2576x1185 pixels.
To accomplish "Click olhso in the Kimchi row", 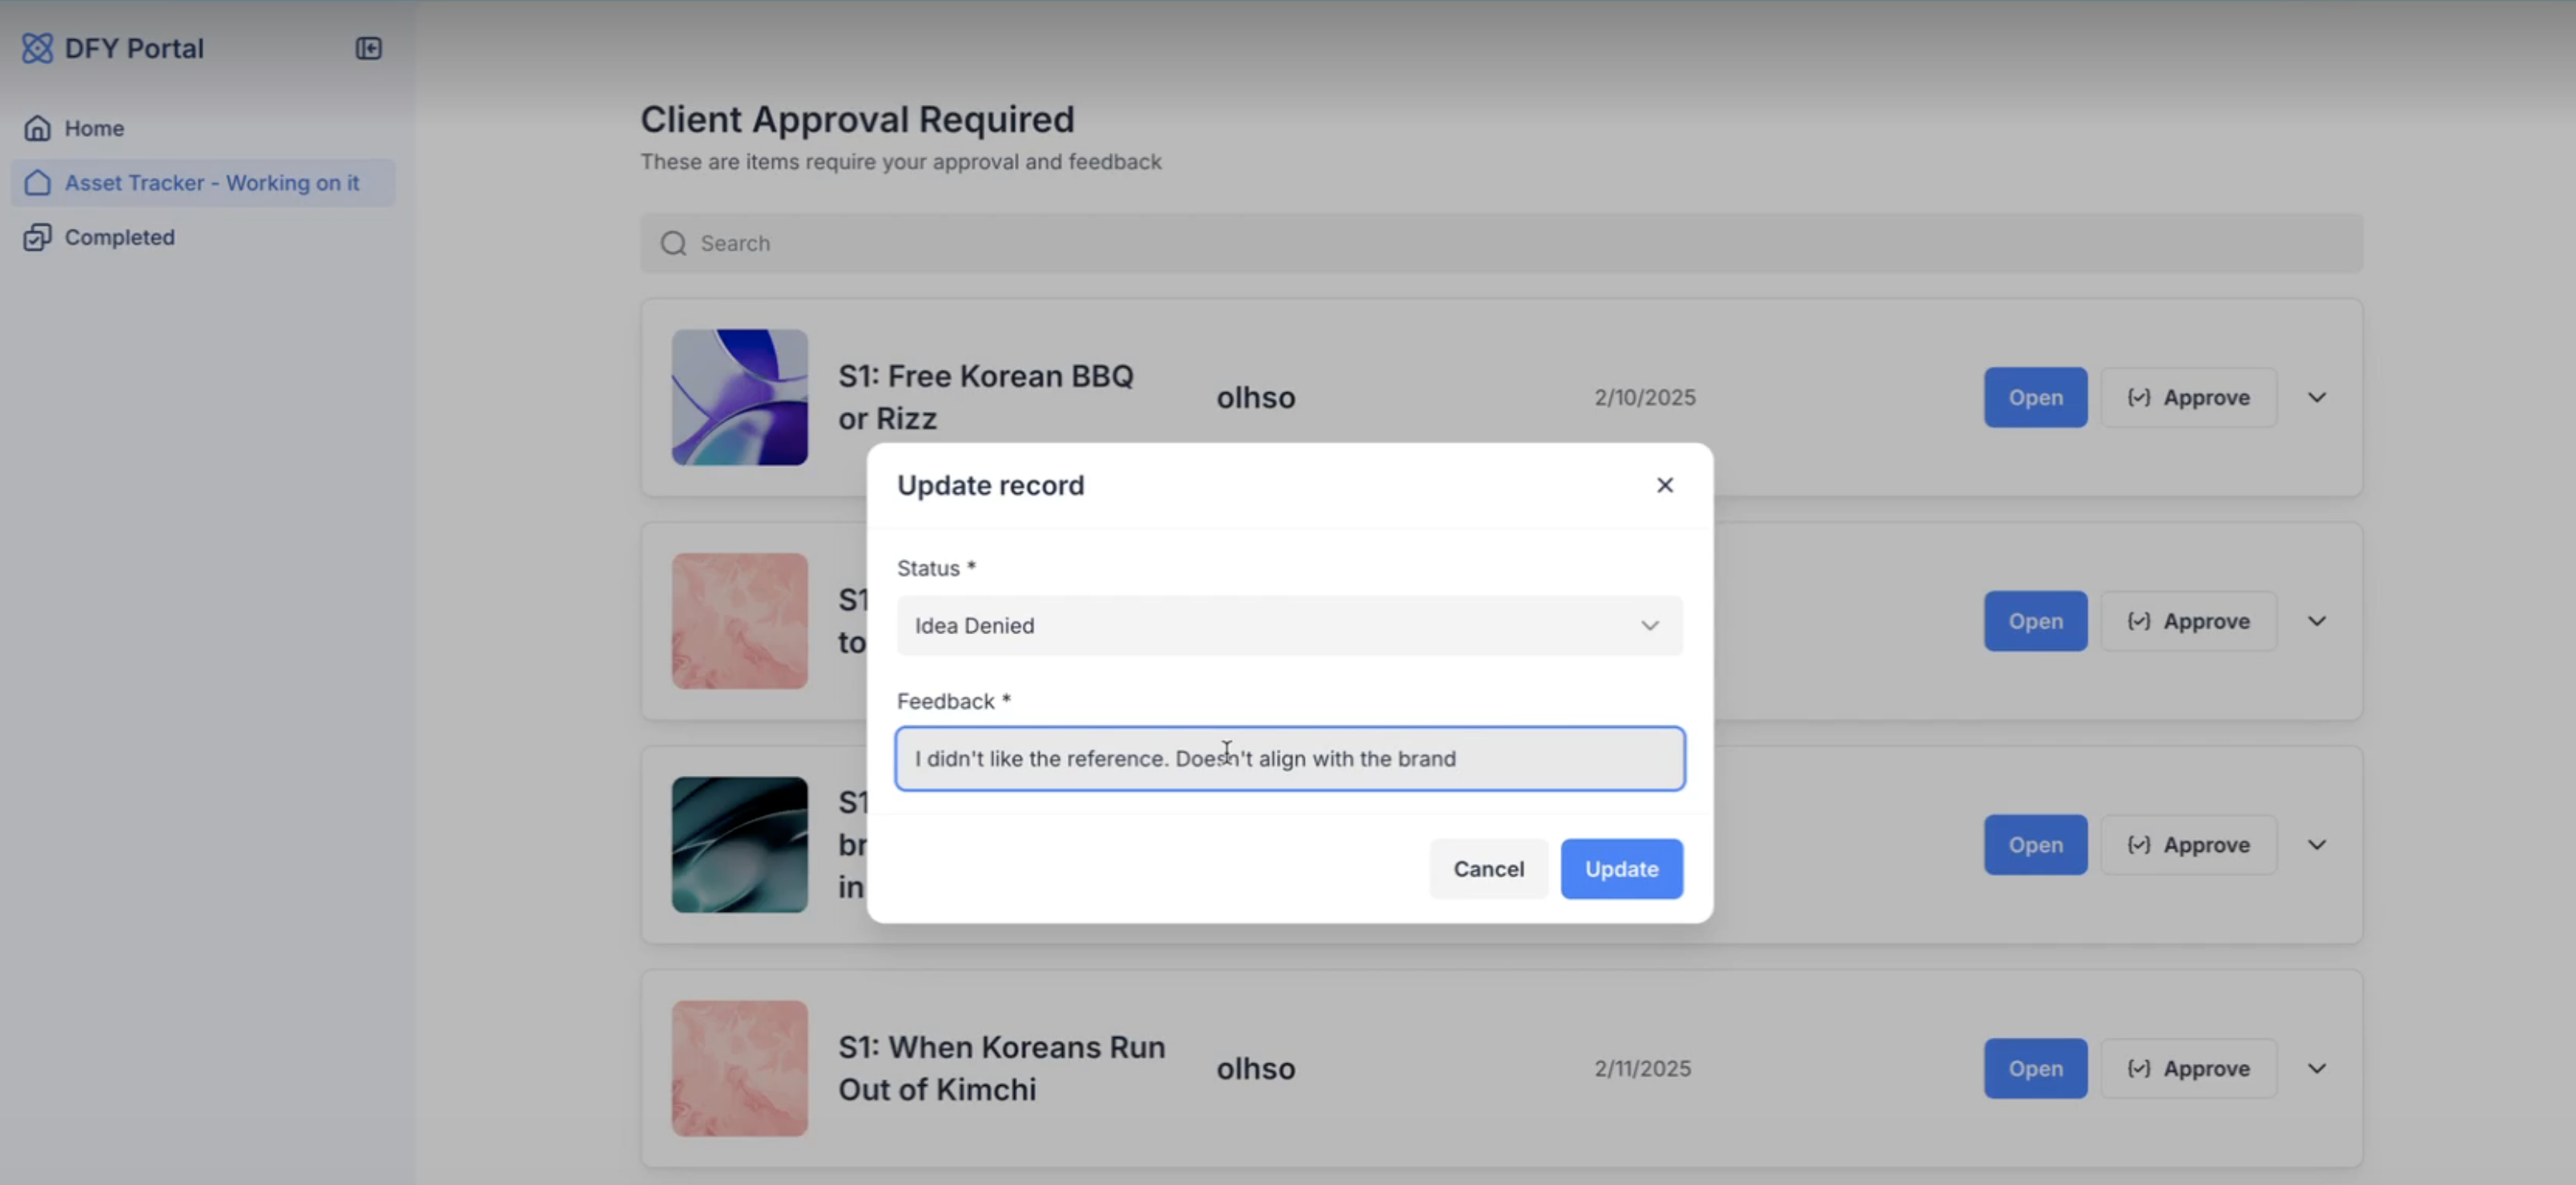I will tap(1255, 1068).
